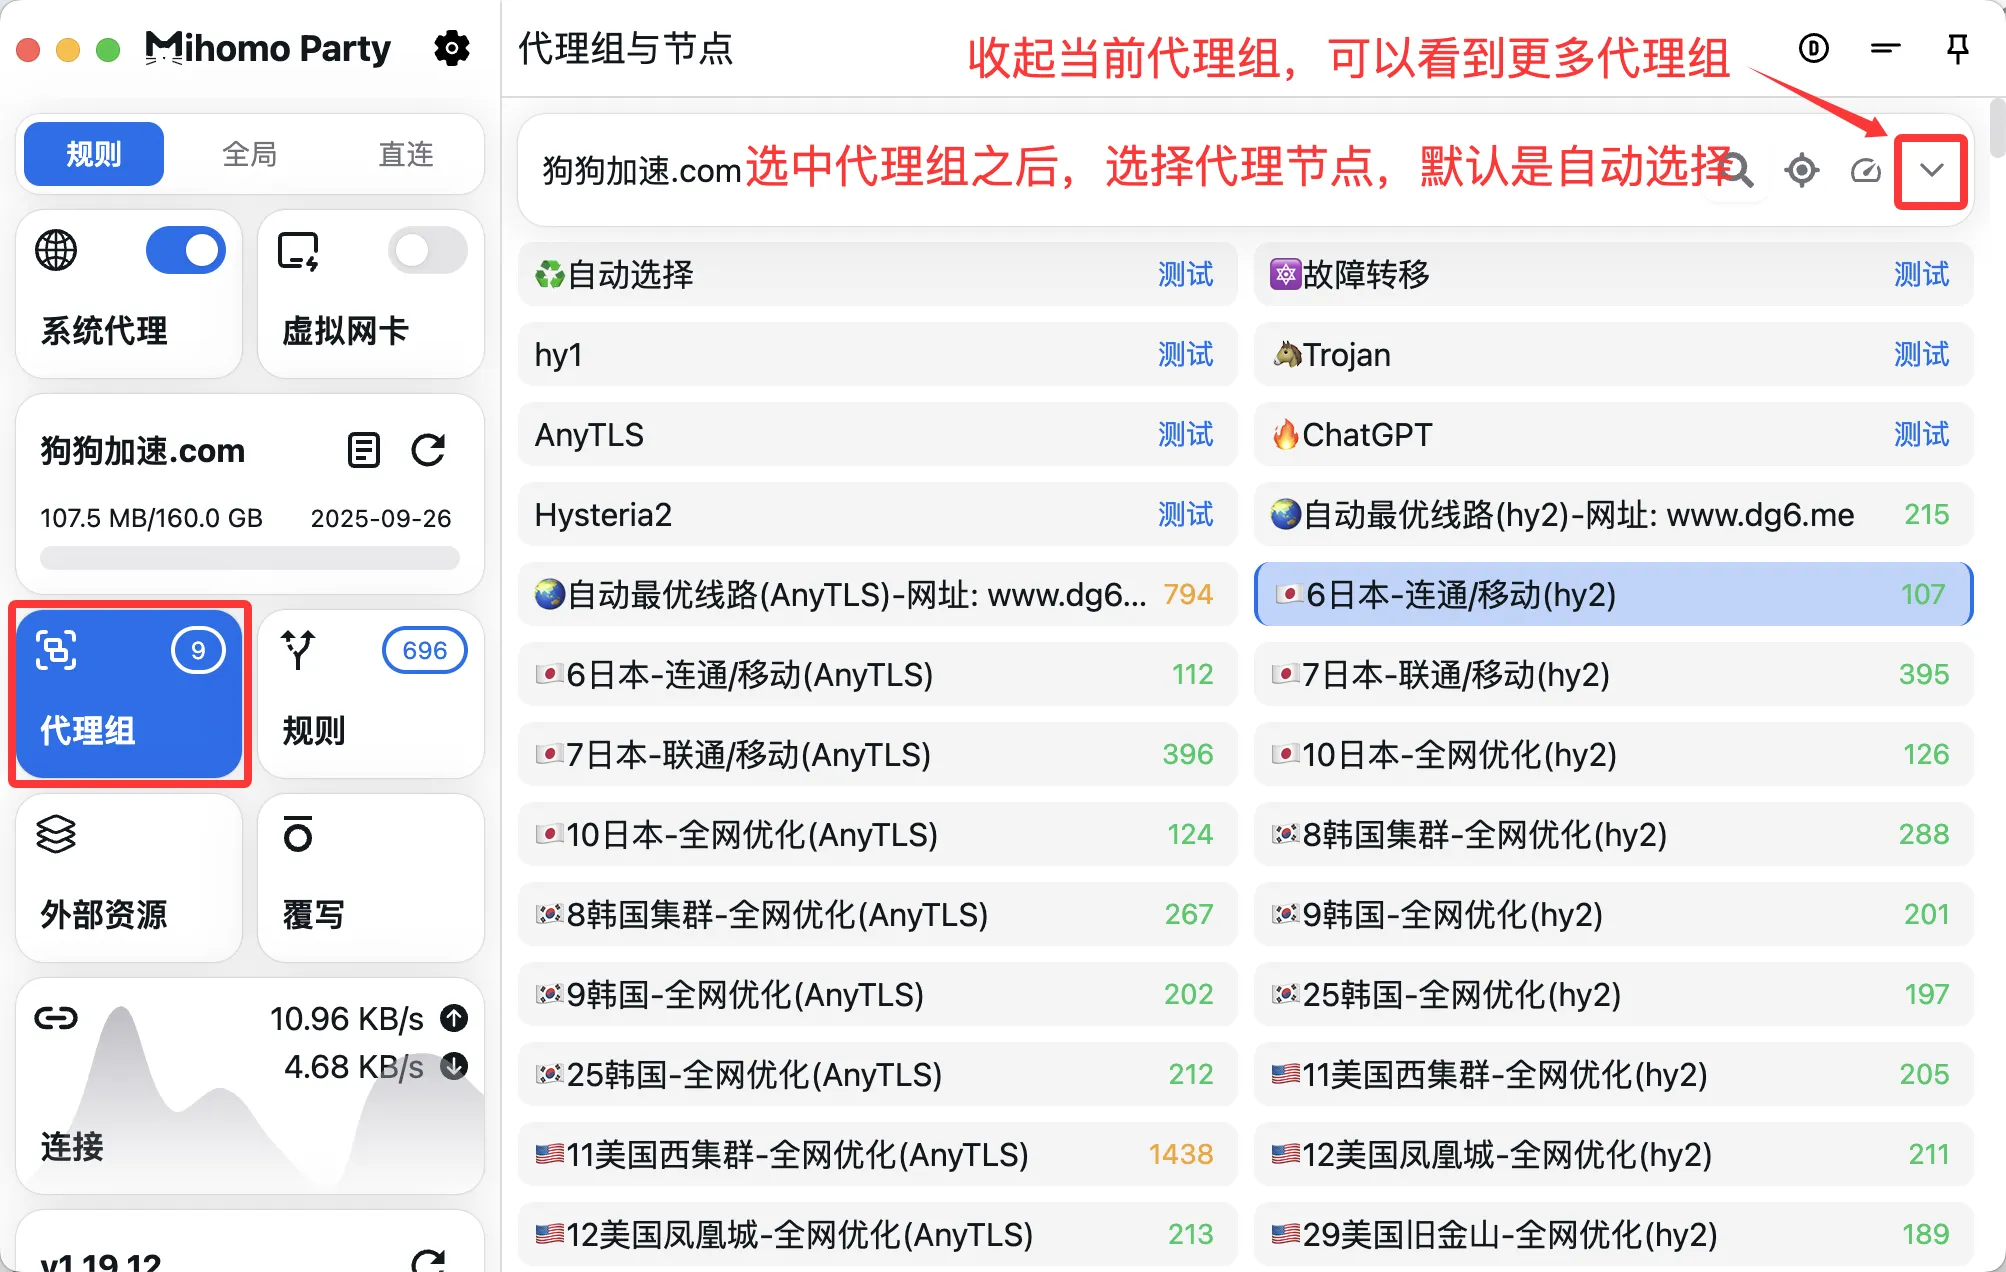
Task: Run latency test via the gauge icon
Action: tap(1866, 170)
